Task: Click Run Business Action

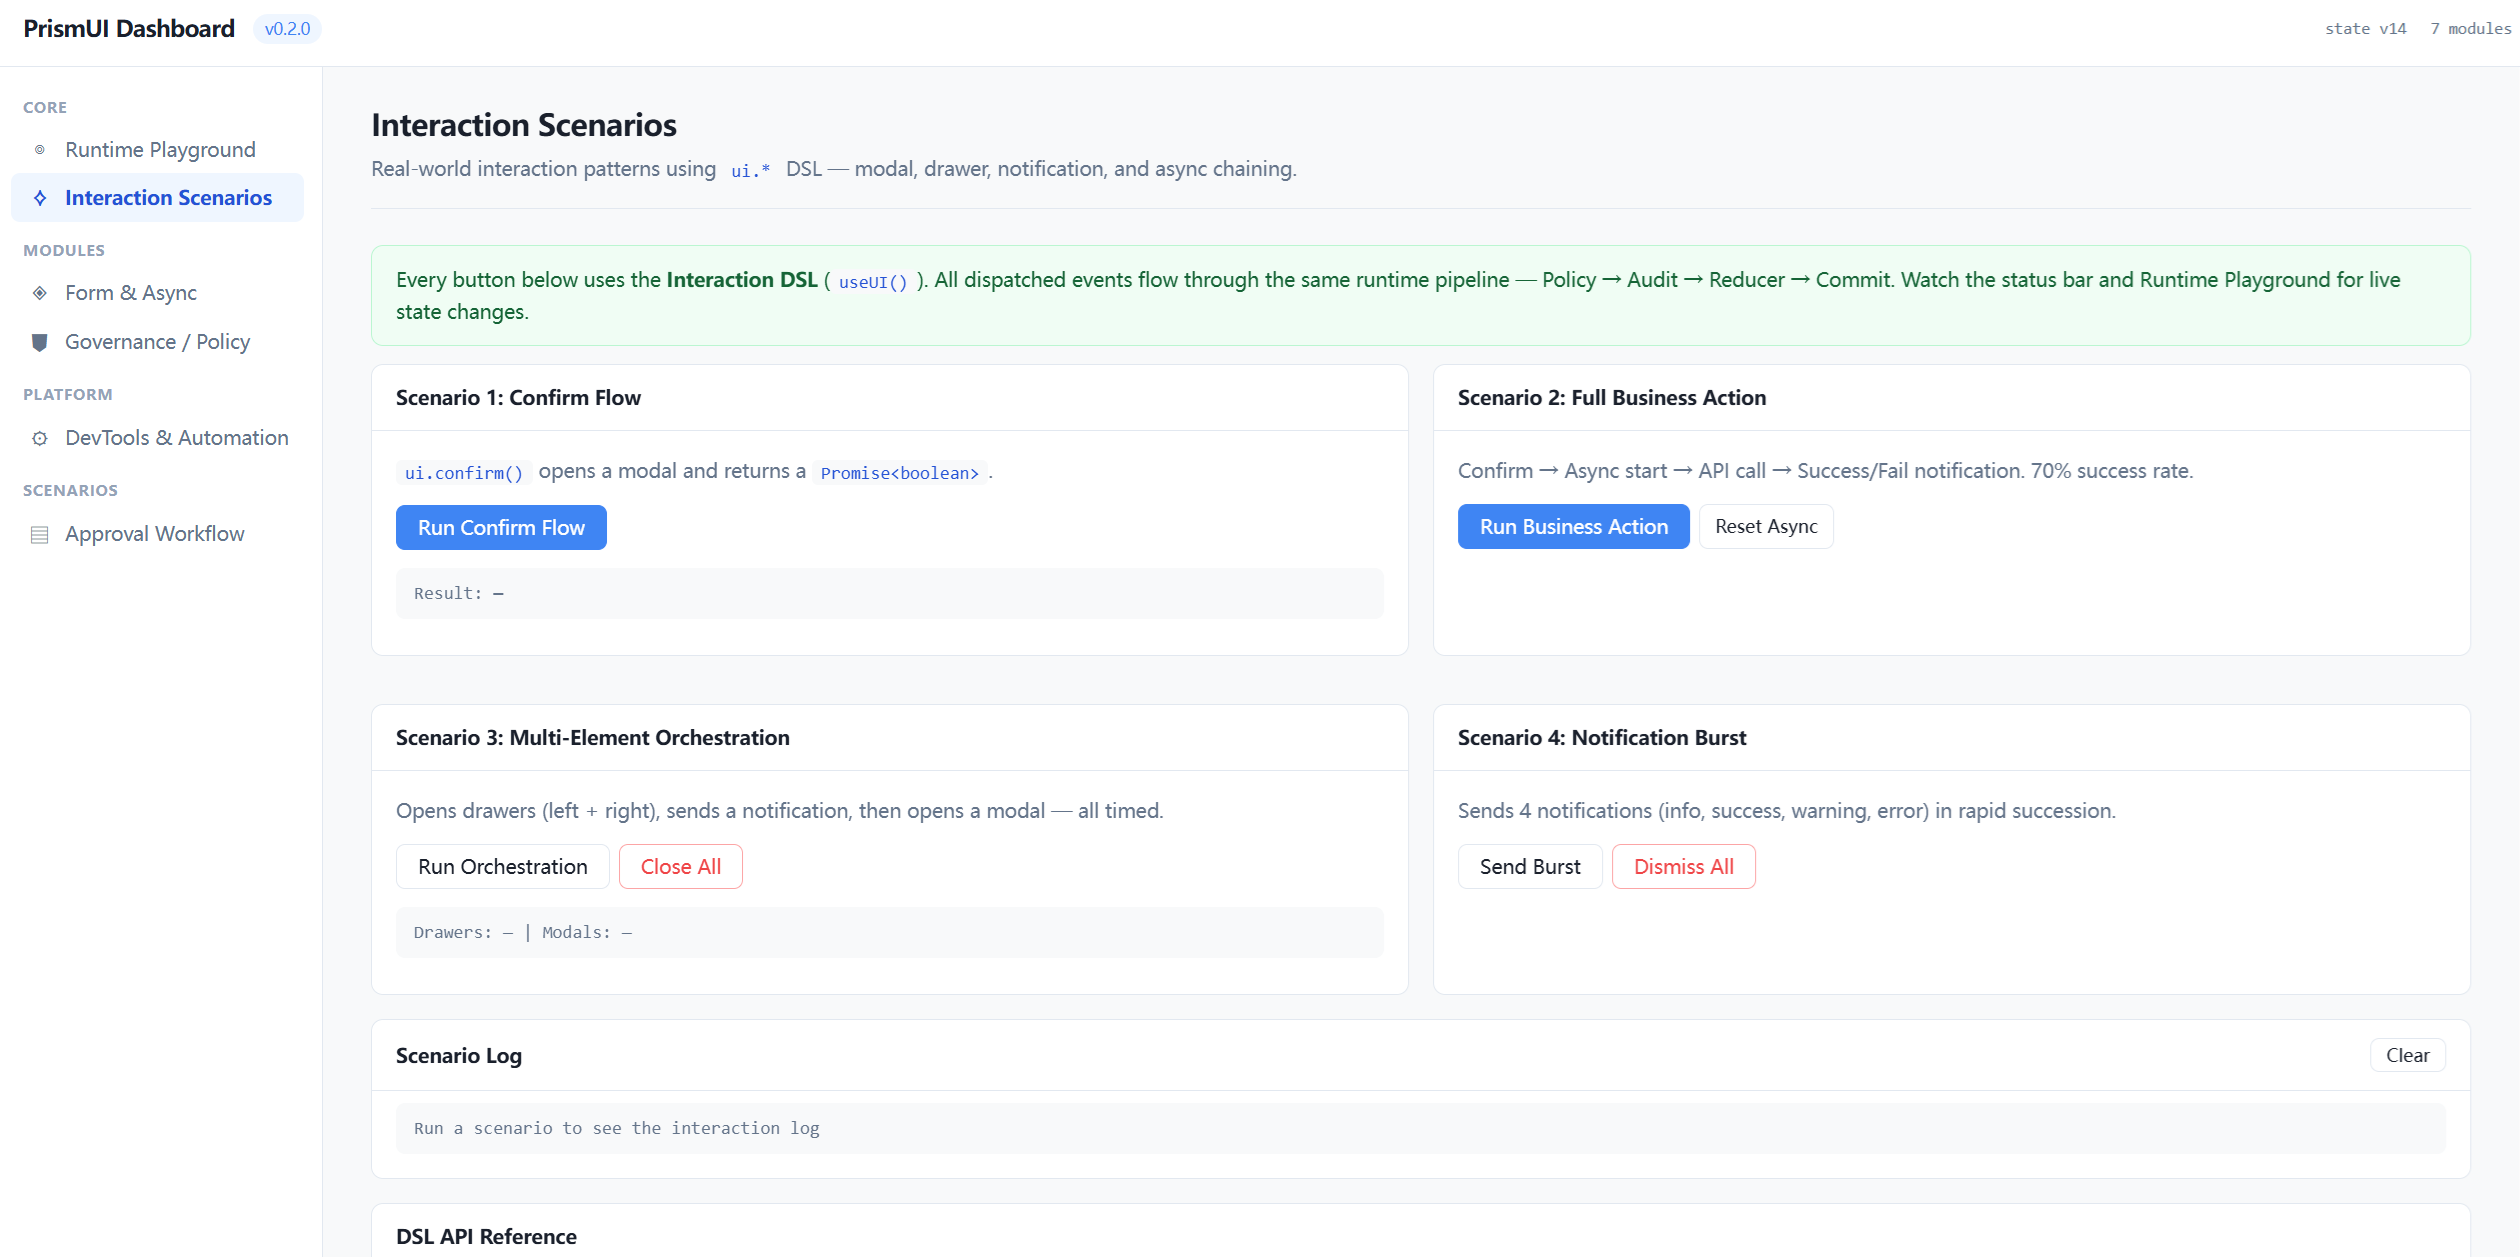Action: (1573, 526)
